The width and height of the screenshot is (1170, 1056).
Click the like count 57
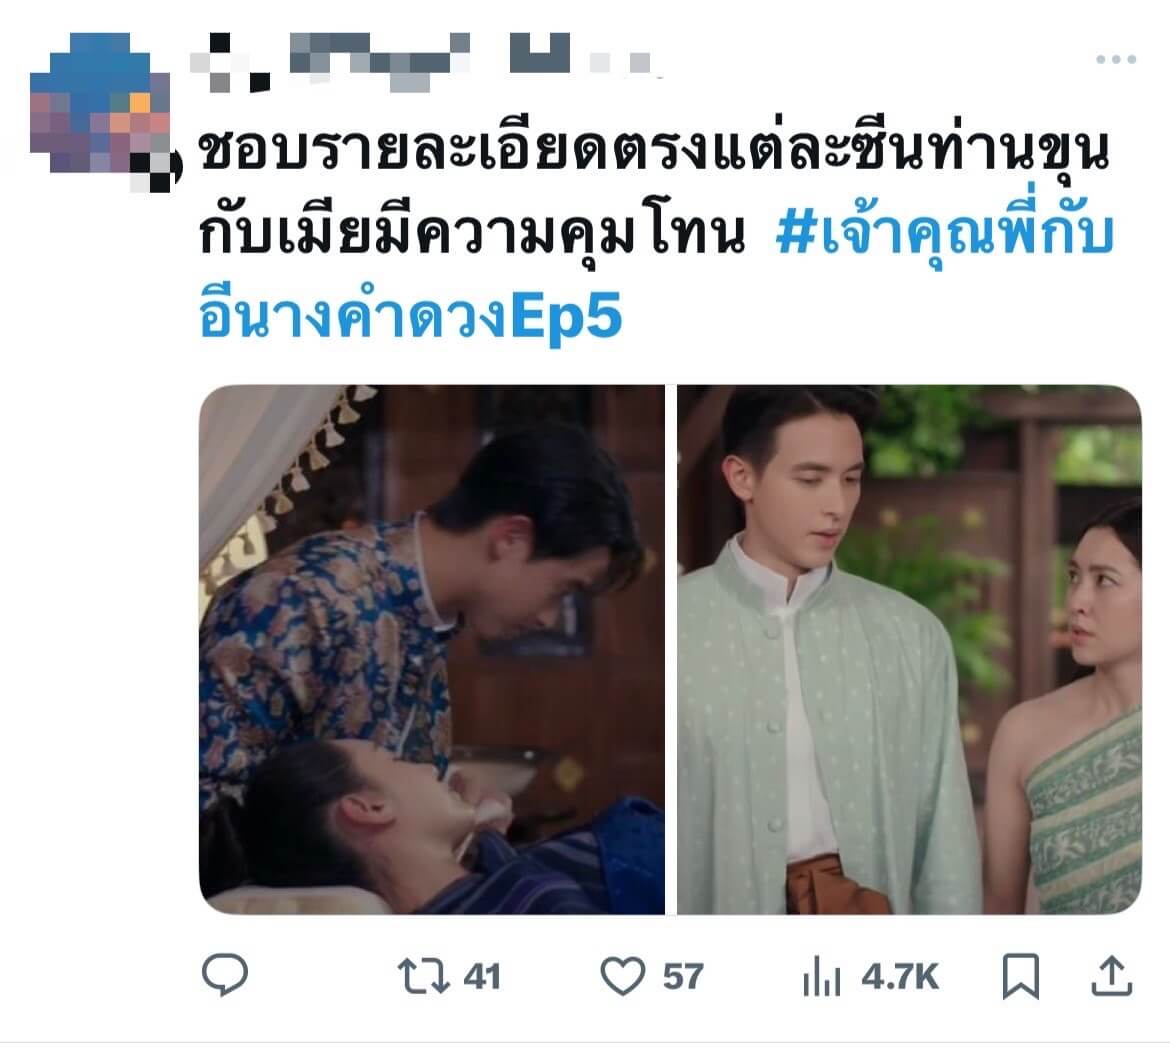pyautogui.click(x=683, y=977)
